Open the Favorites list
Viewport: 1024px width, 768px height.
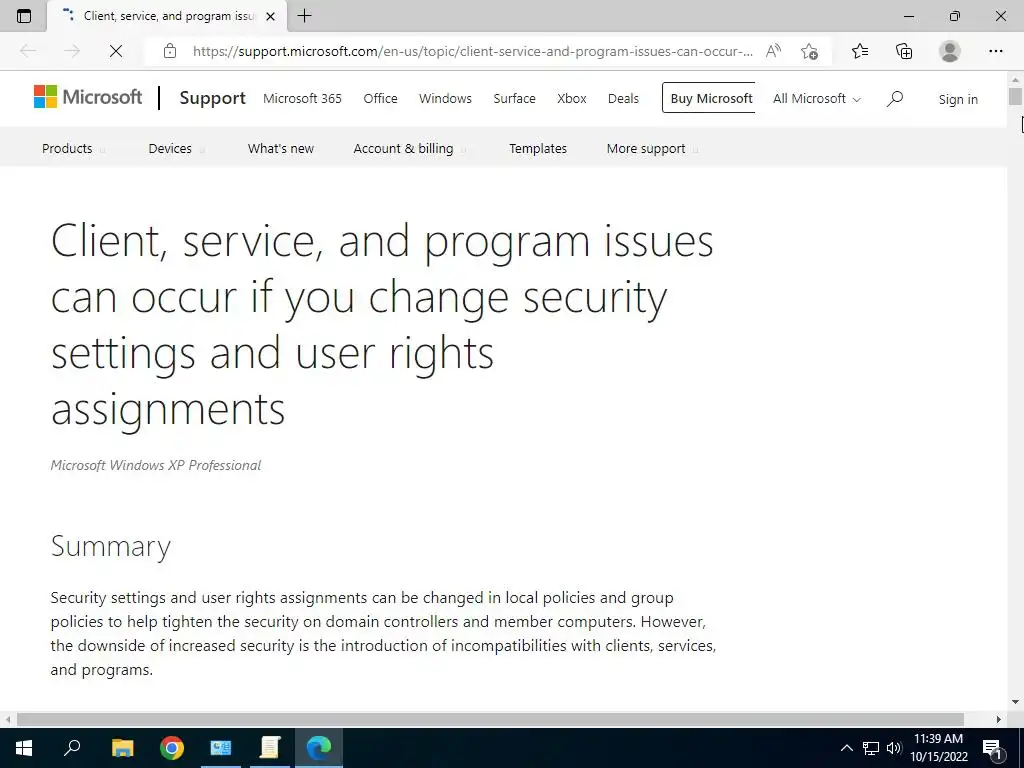click(x=860, y=51)
